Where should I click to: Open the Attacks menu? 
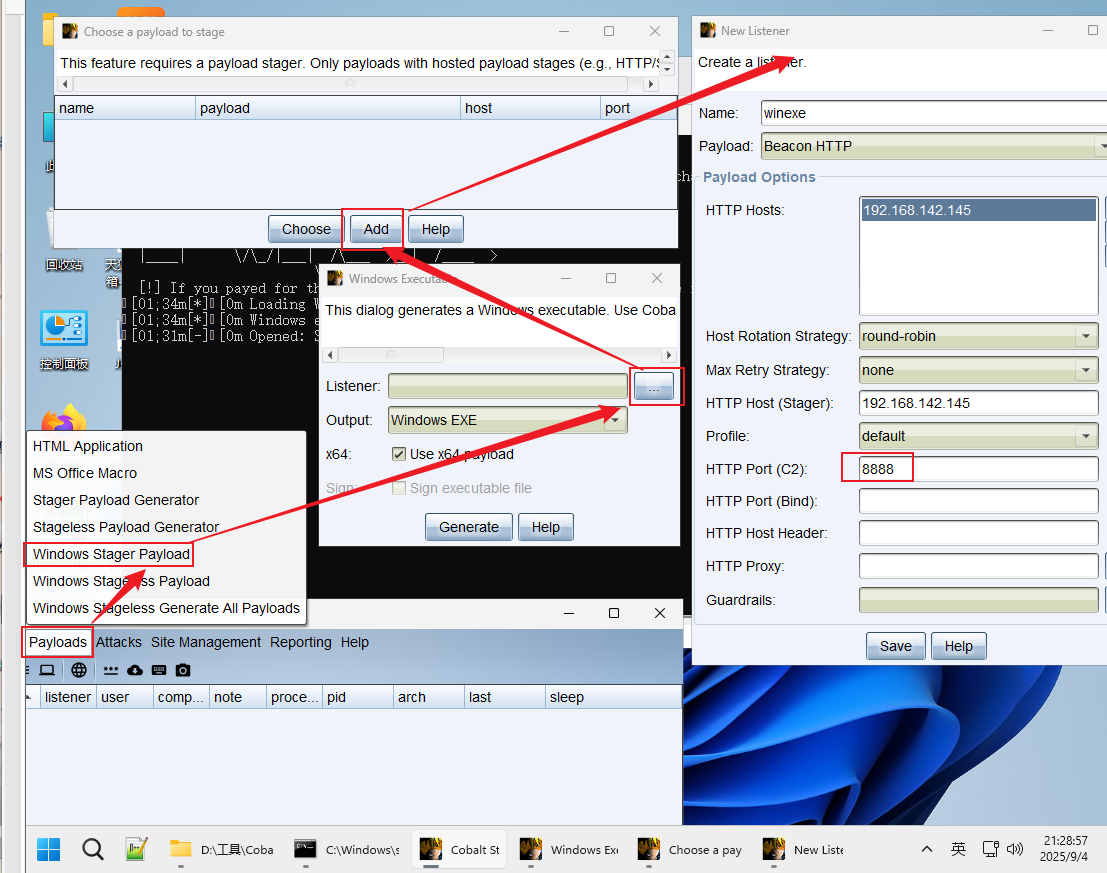click(x=119, y=642)
